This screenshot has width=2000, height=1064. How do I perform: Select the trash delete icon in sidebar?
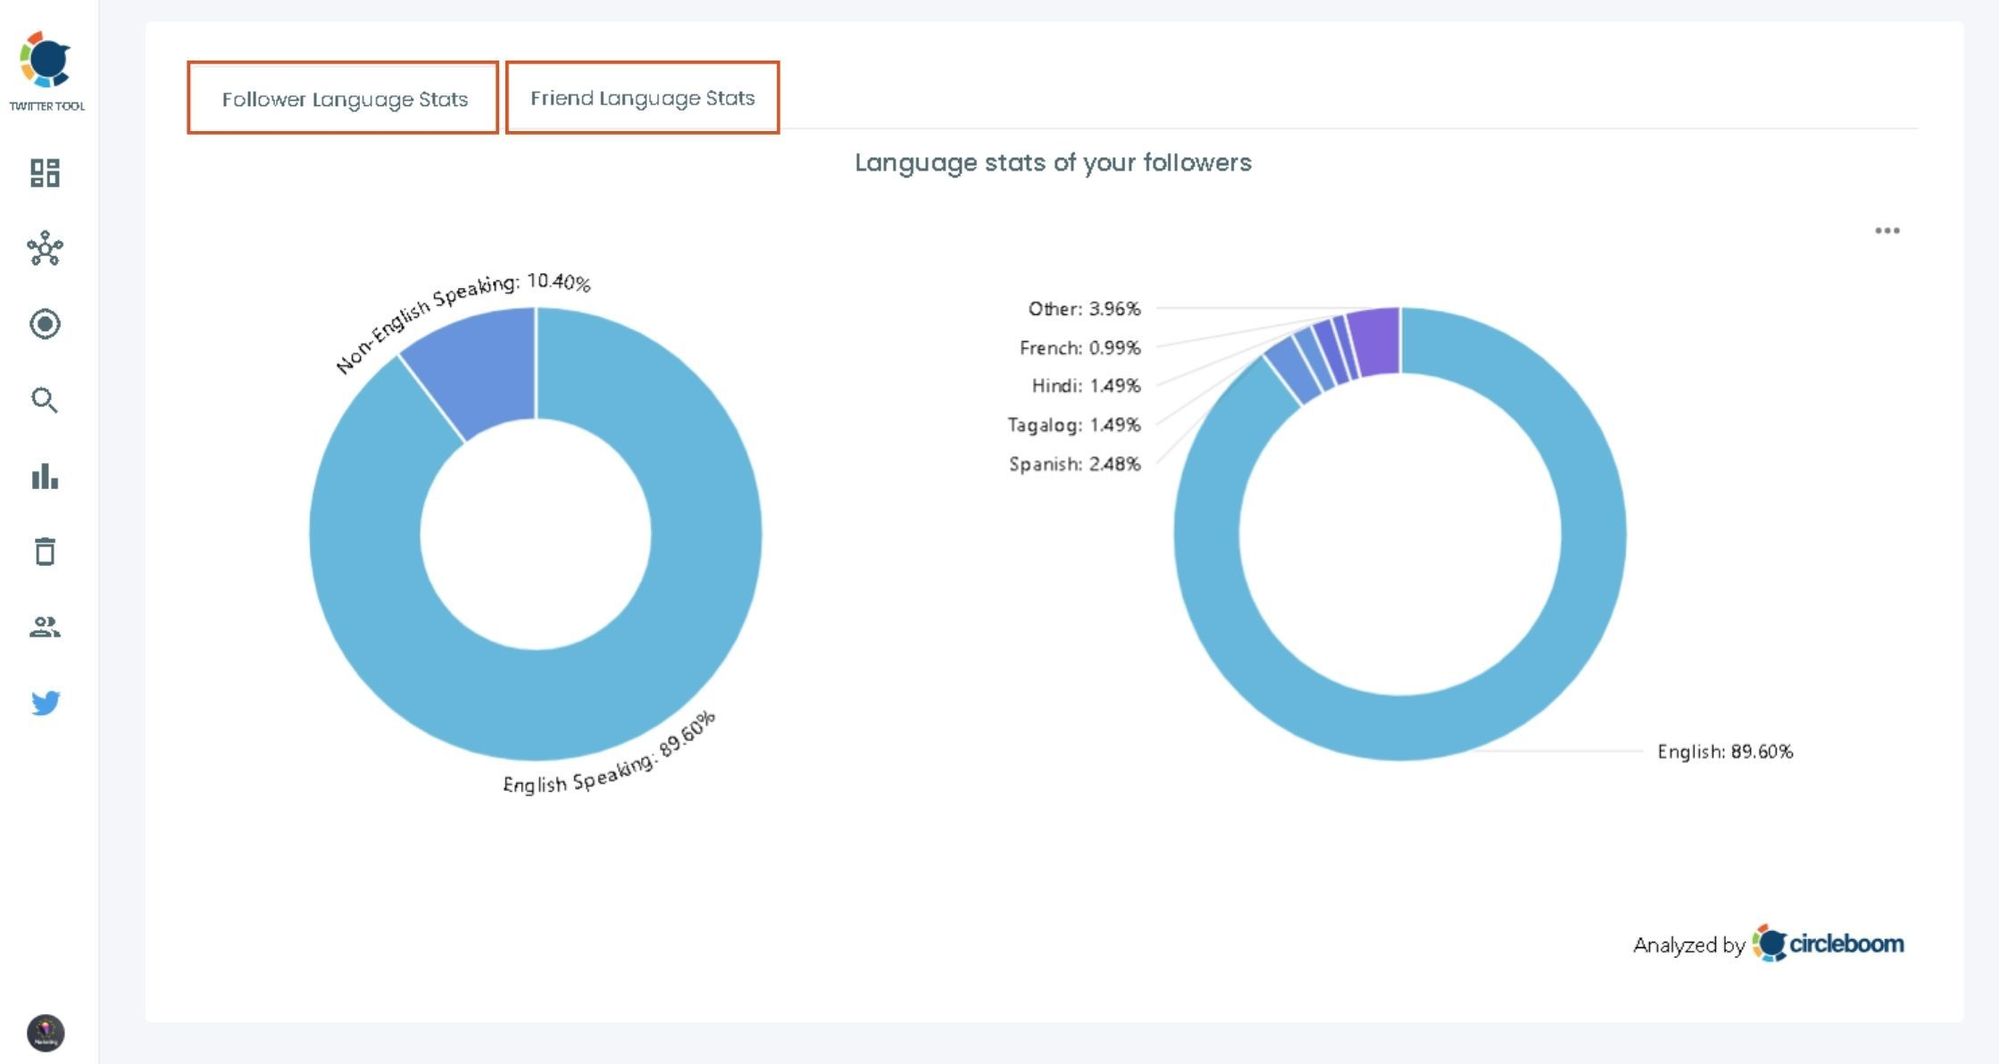[x=44, y=553]
